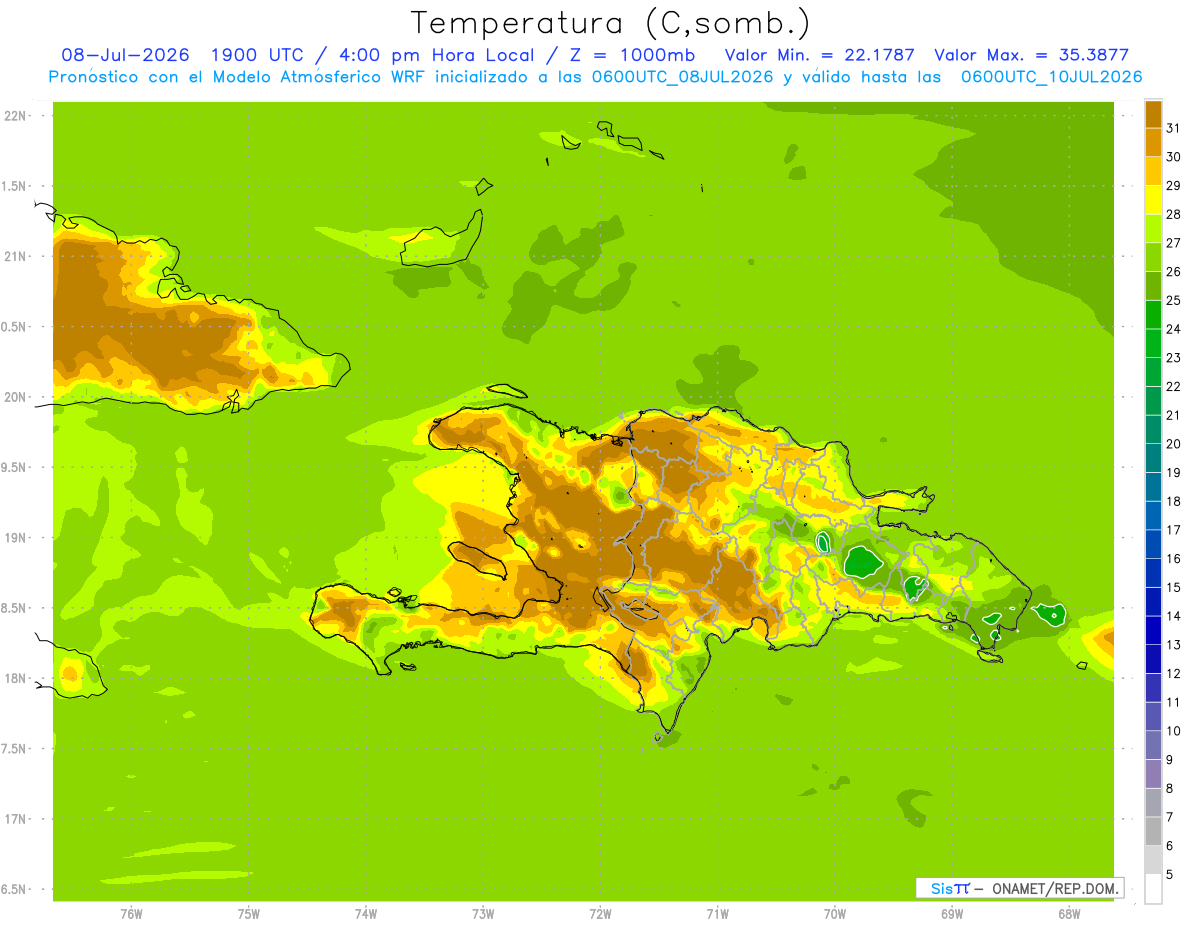Click the "0600UTC_10JUL2026" valid-until time

pos(1051,77)
